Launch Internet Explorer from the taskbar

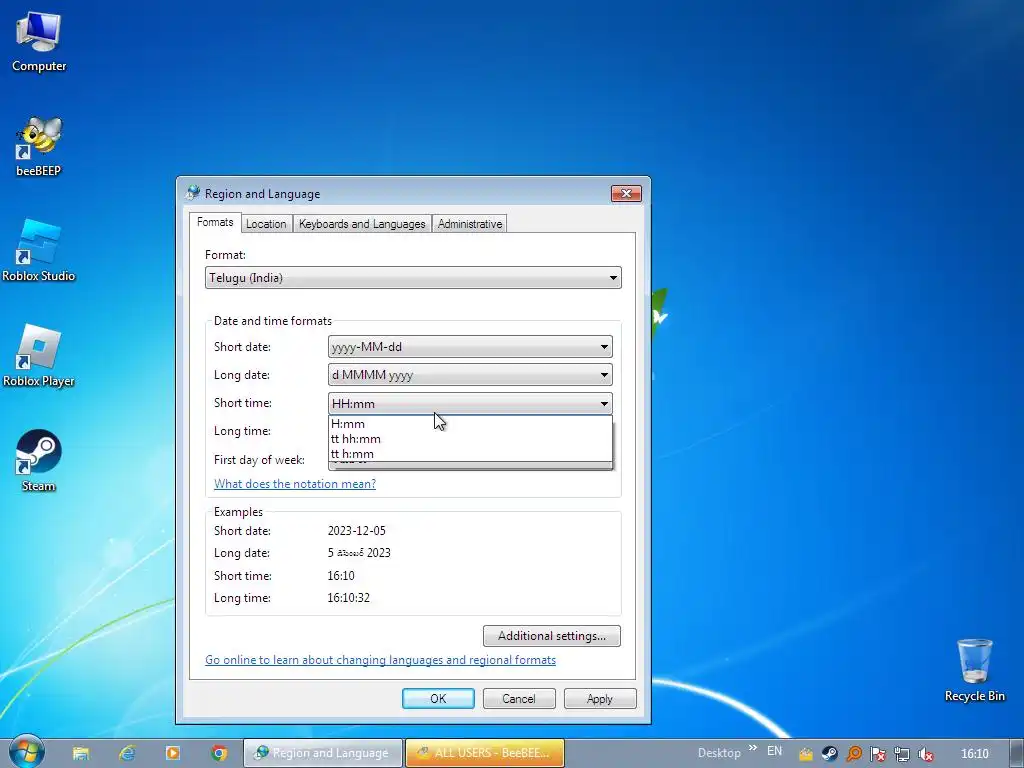tap(127, 753)
